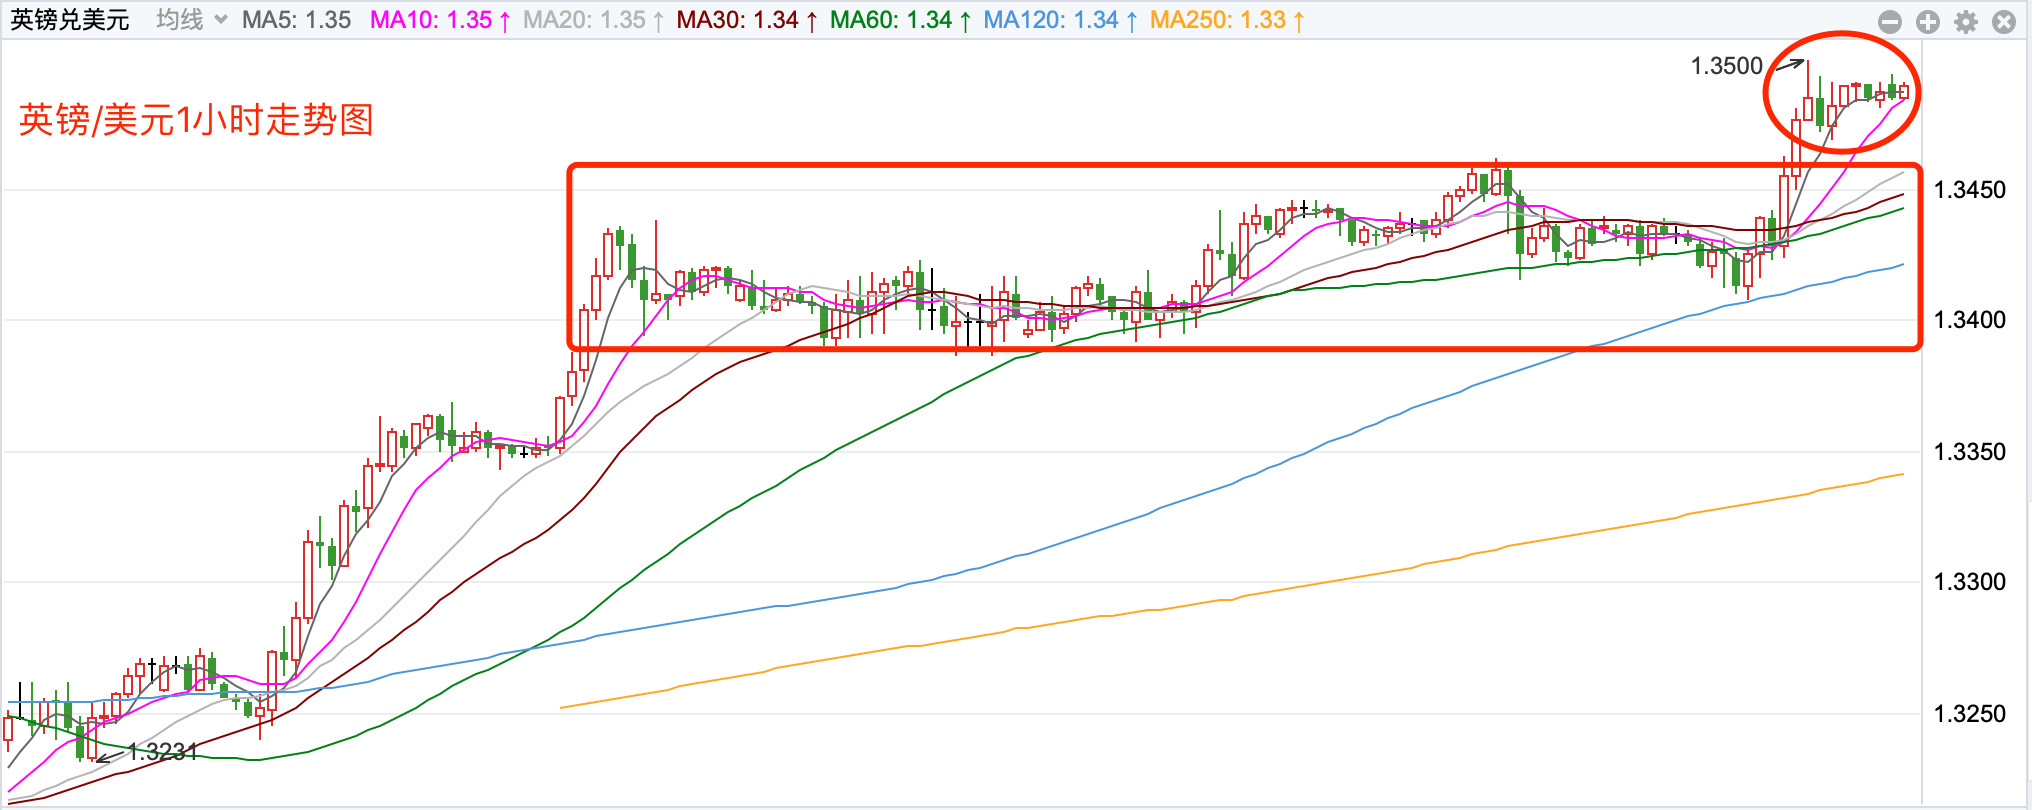
Task: Select the orange MA250: 1.33 label
Action: click(1227, 20)
